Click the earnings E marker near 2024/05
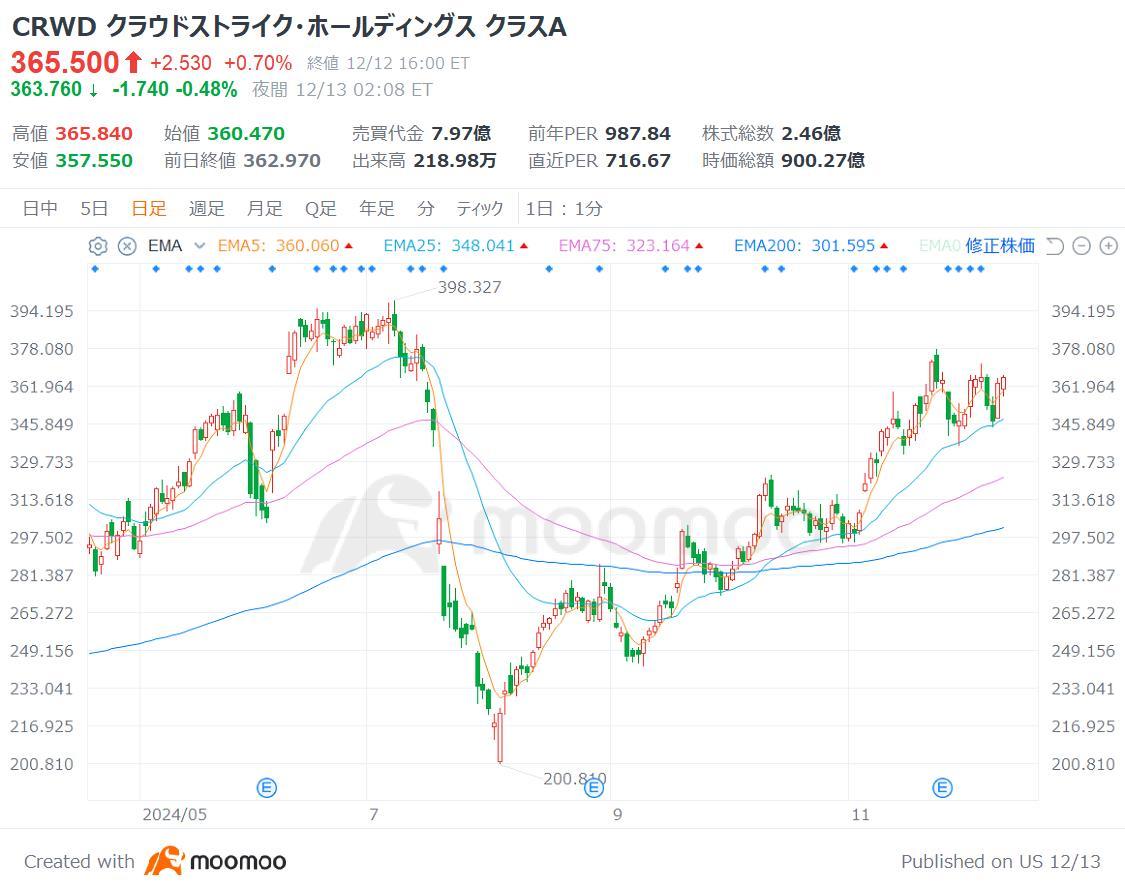 267,788
